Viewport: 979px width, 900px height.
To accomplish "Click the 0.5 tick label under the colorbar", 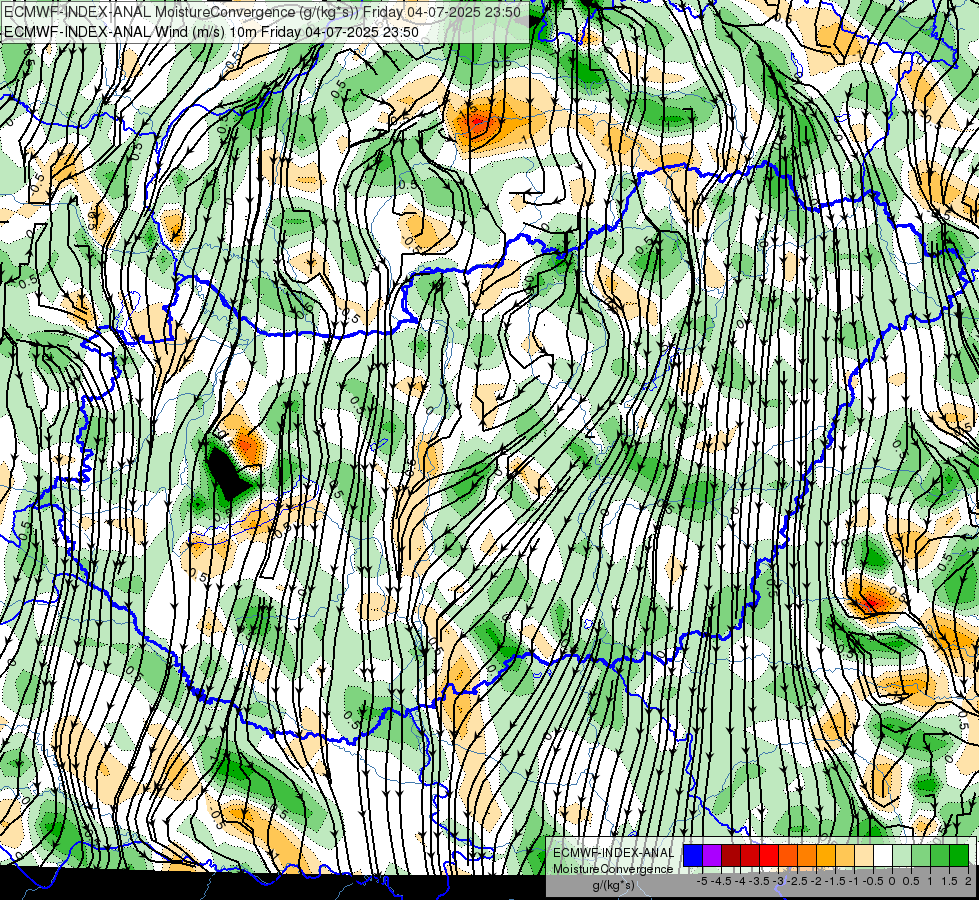I will point(912,881).
